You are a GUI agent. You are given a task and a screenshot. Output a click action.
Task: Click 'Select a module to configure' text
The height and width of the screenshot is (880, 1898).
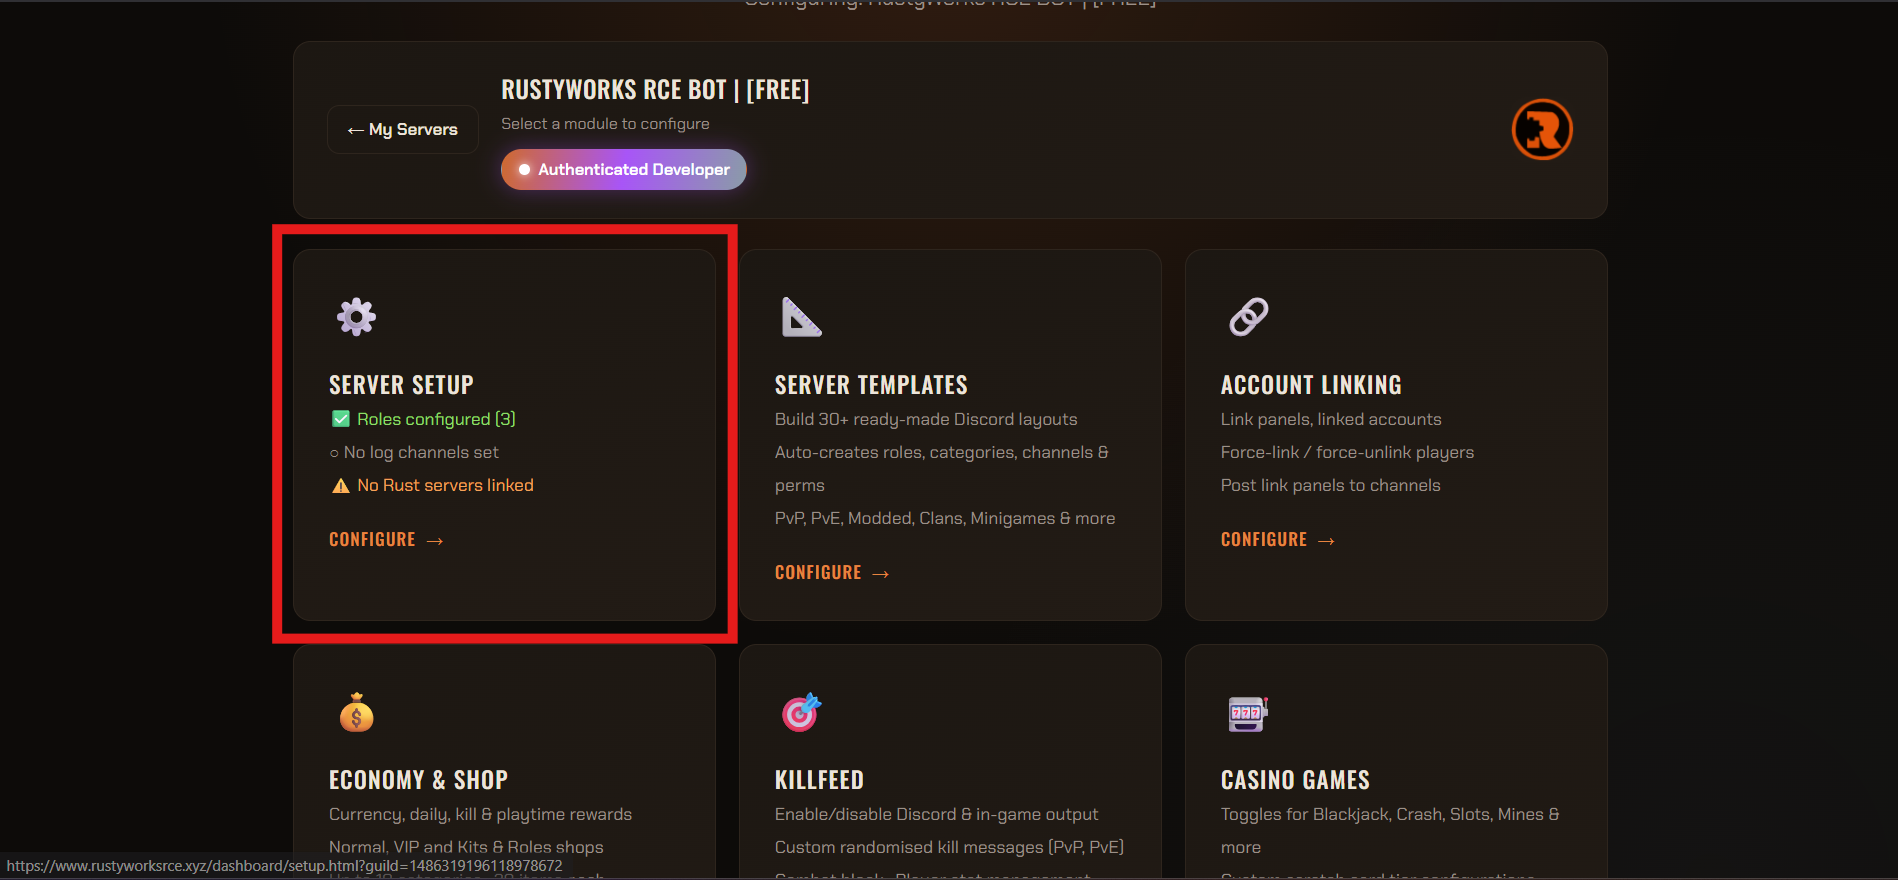[605, 124]
